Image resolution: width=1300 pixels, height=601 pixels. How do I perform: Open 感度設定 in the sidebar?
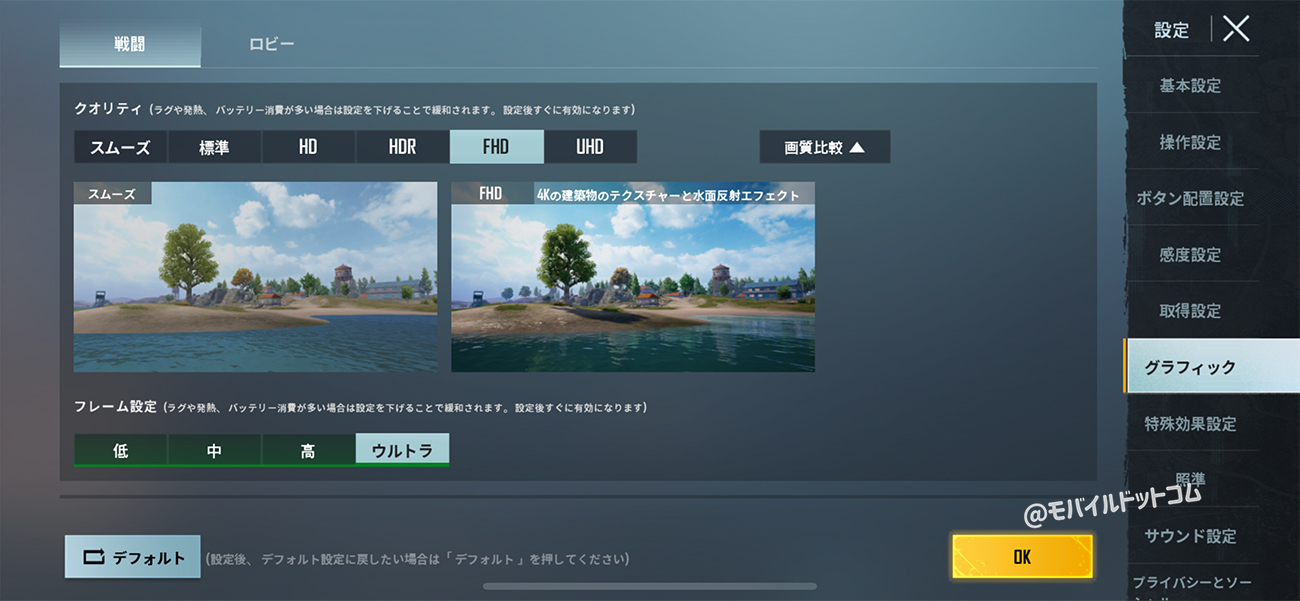(1190, 255)
